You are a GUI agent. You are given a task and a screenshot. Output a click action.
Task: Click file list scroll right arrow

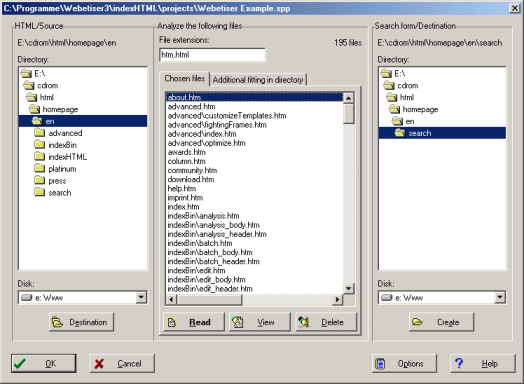tap(338, 299)
